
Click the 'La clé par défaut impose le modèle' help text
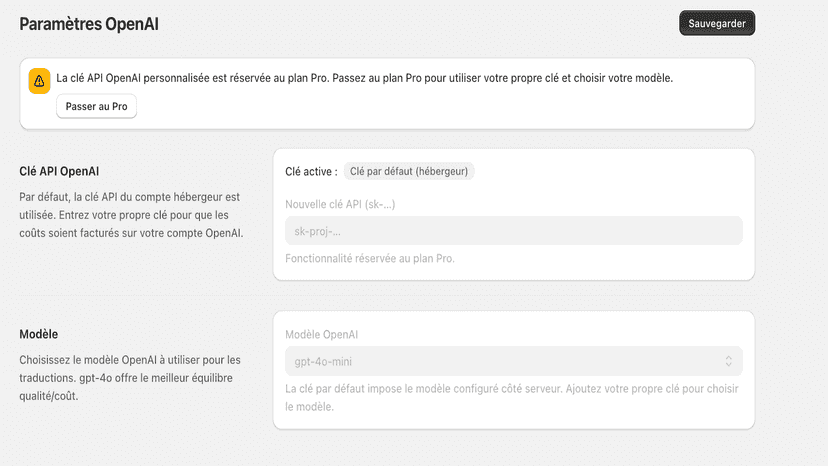point(512,398)
